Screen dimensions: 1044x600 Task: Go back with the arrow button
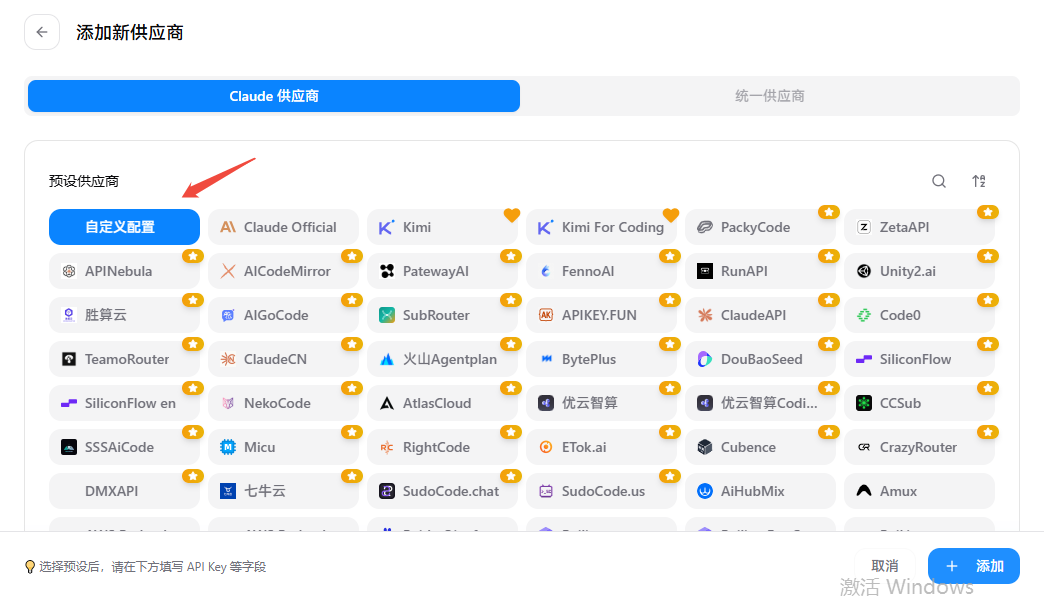(x=42, y=32)
